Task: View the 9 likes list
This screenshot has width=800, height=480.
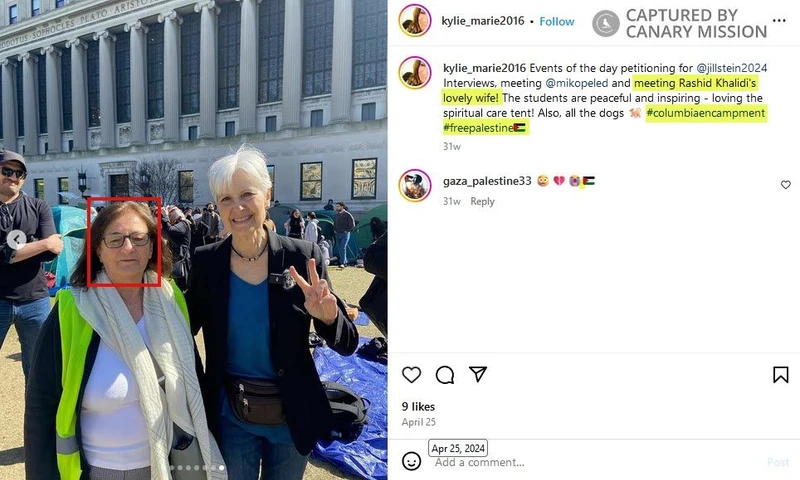Action: [x=418, y=407]
